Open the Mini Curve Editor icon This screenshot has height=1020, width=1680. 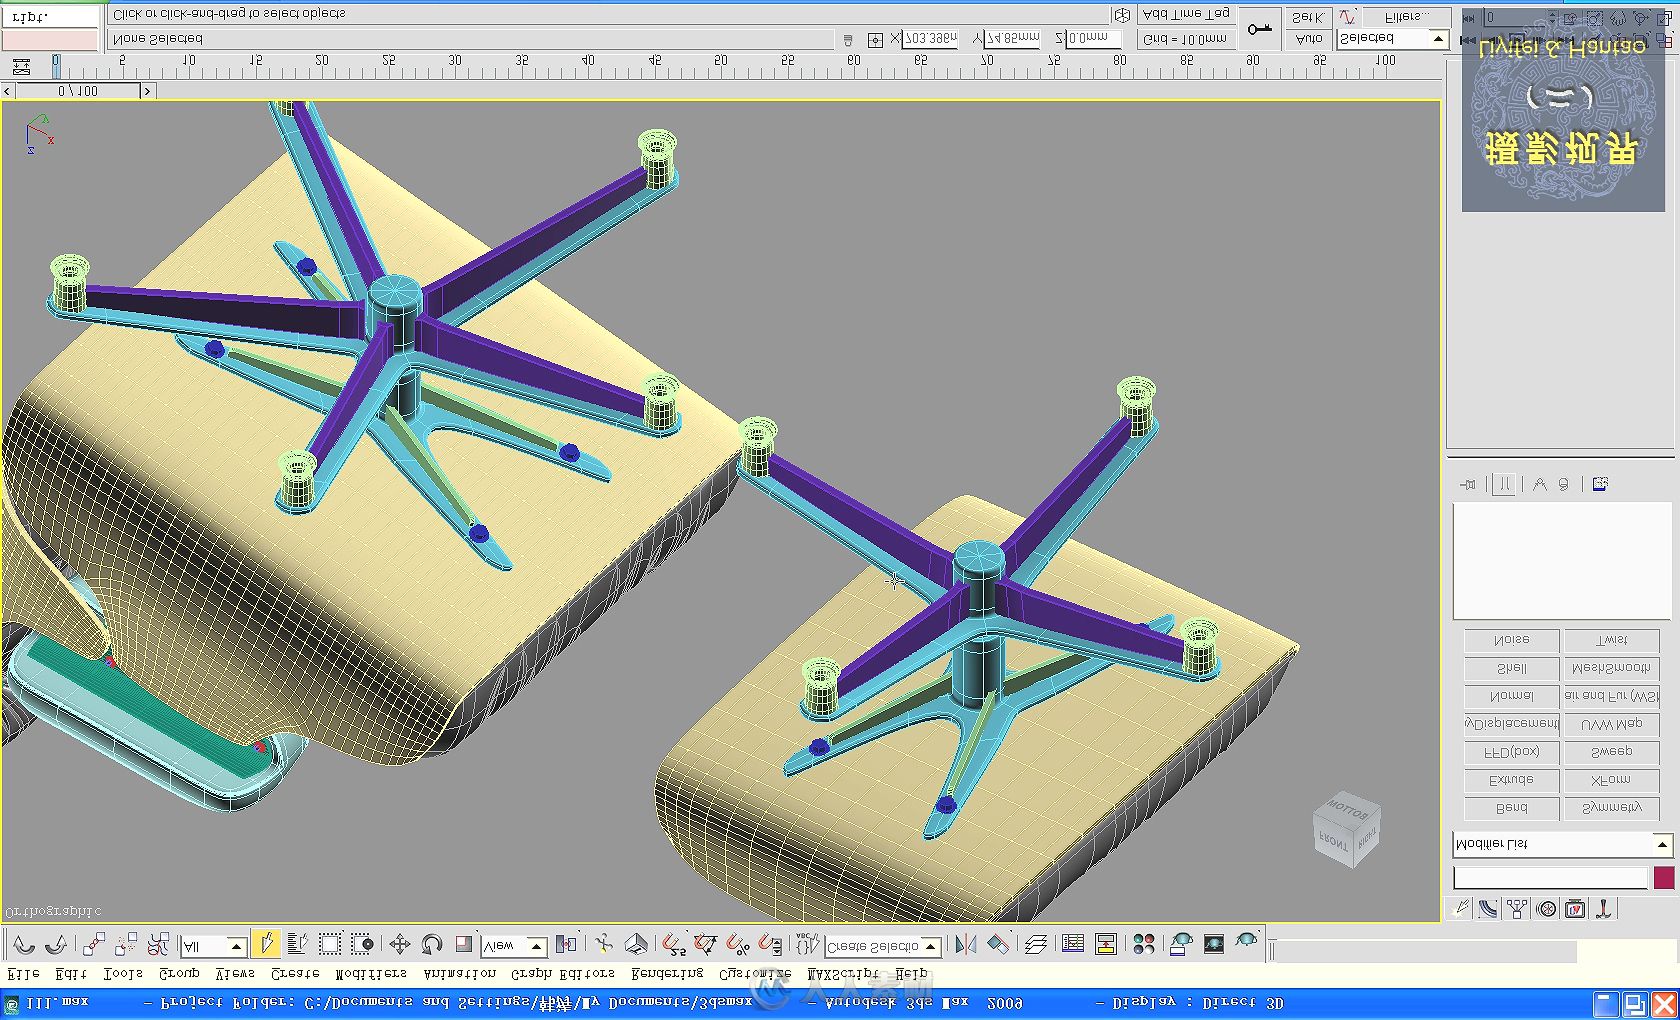click(21, 67)
